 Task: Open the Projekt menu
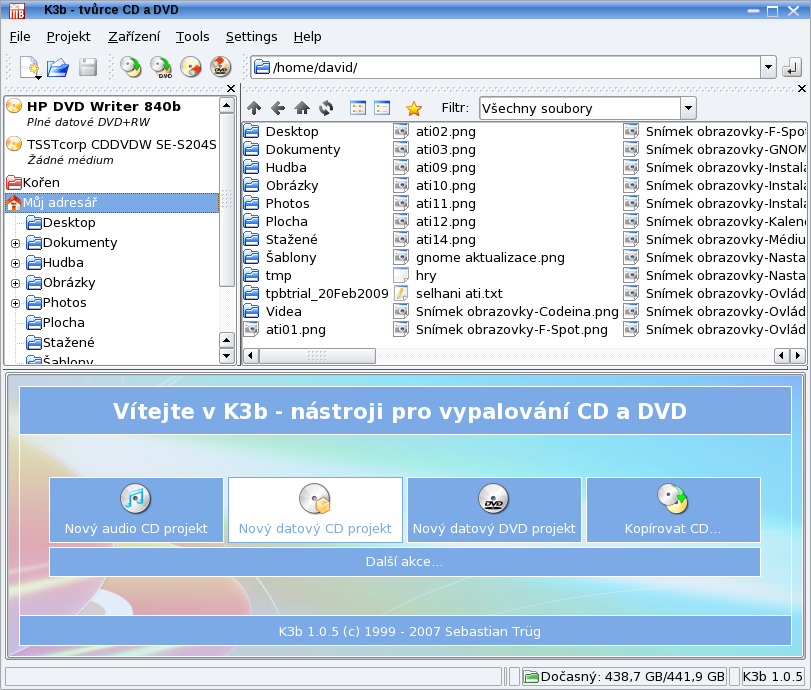point(68,37)
